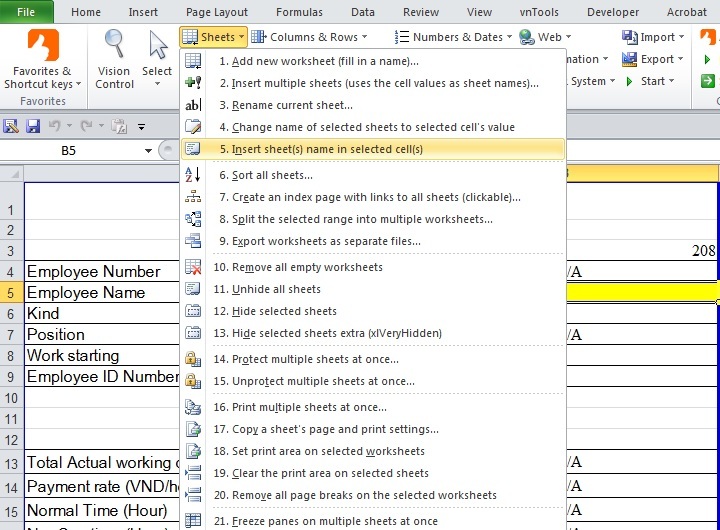
Task: Click the Save icon in quick access toolbar
Action: [x=33, y=126]
